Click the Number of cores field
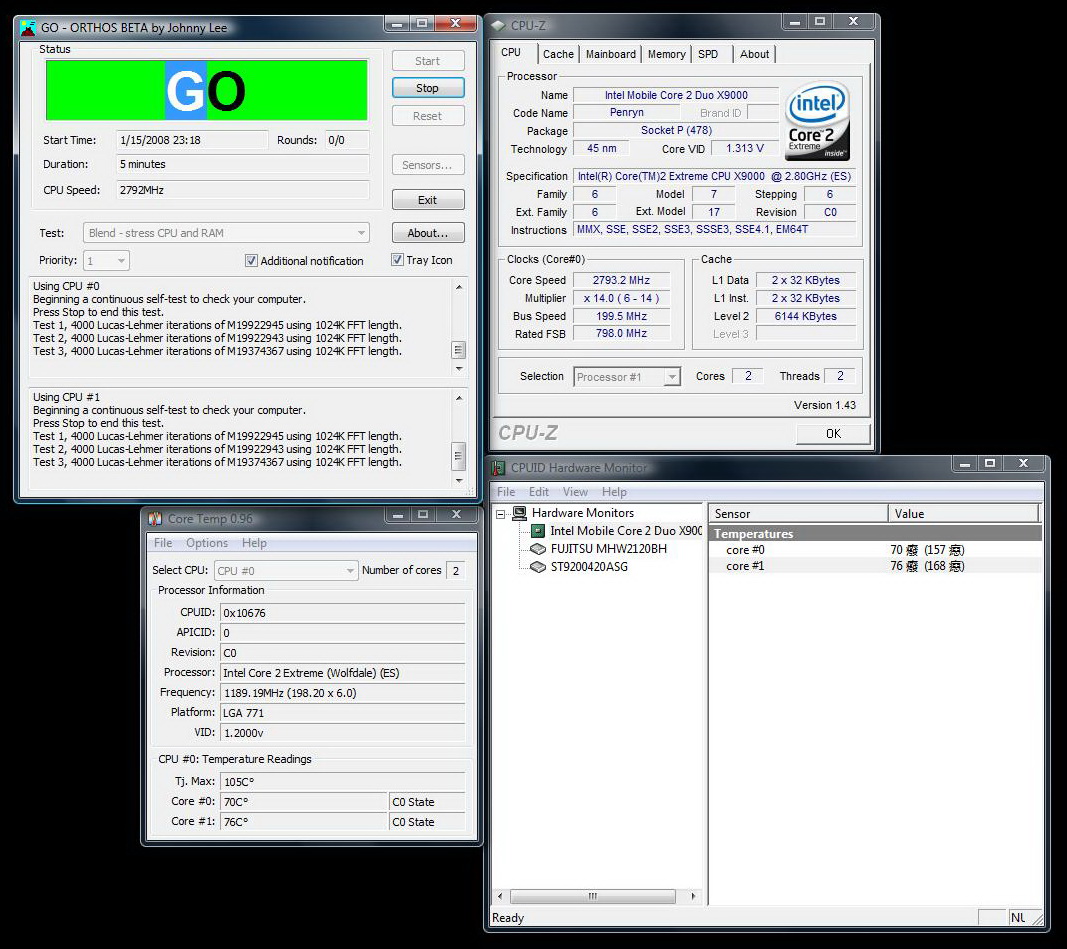This screenshot has height=949, width=1067. tap(456, 571)
